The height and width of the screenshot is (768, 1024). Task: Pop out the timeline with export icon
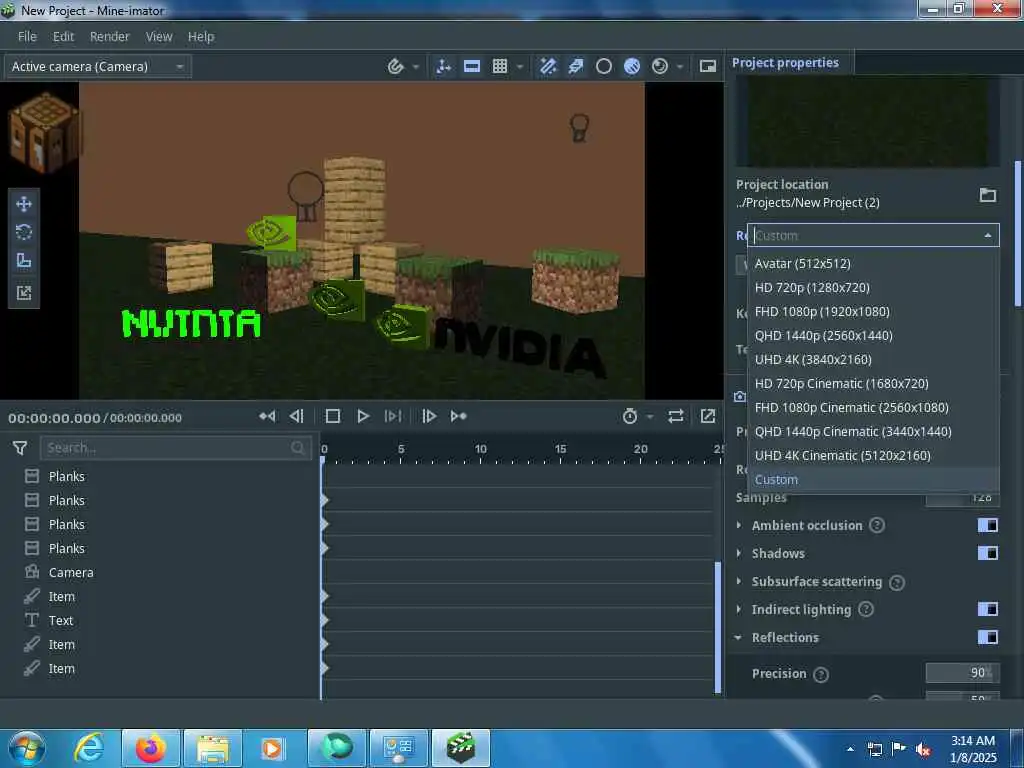tap(708, 416)
